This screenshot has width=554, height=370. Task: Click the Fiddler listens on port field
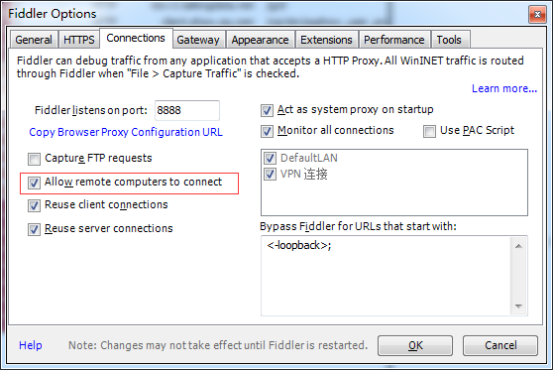point(187,110)
